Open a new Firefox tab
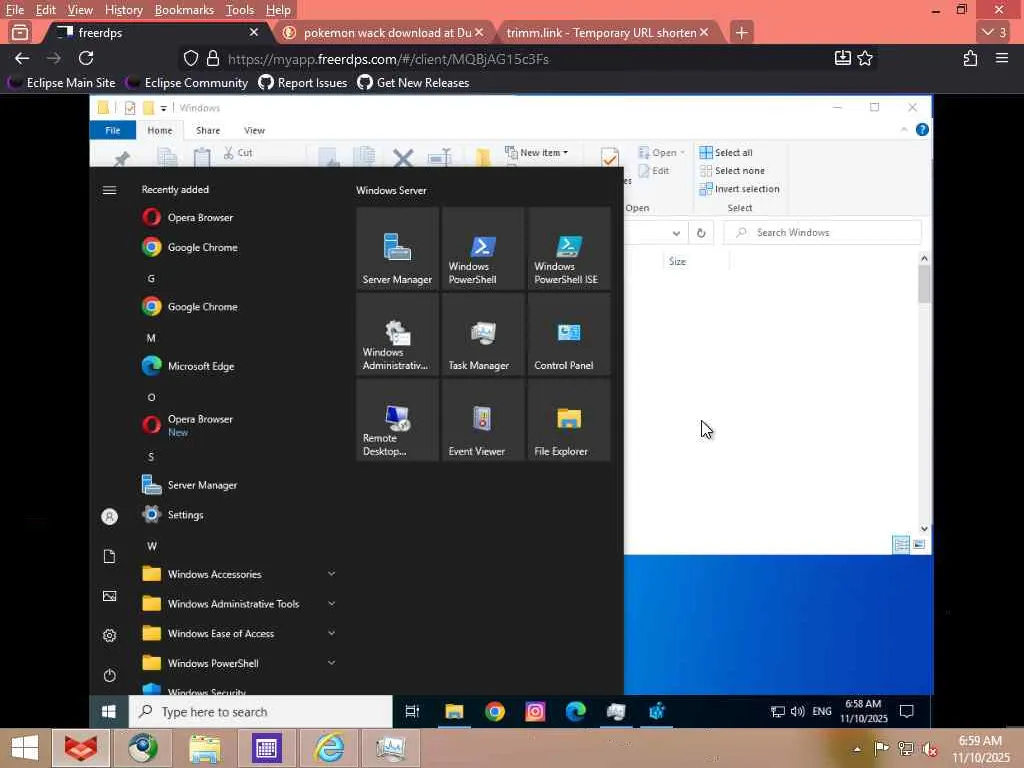Screen dimensions: 1024x768 point(741,33)
